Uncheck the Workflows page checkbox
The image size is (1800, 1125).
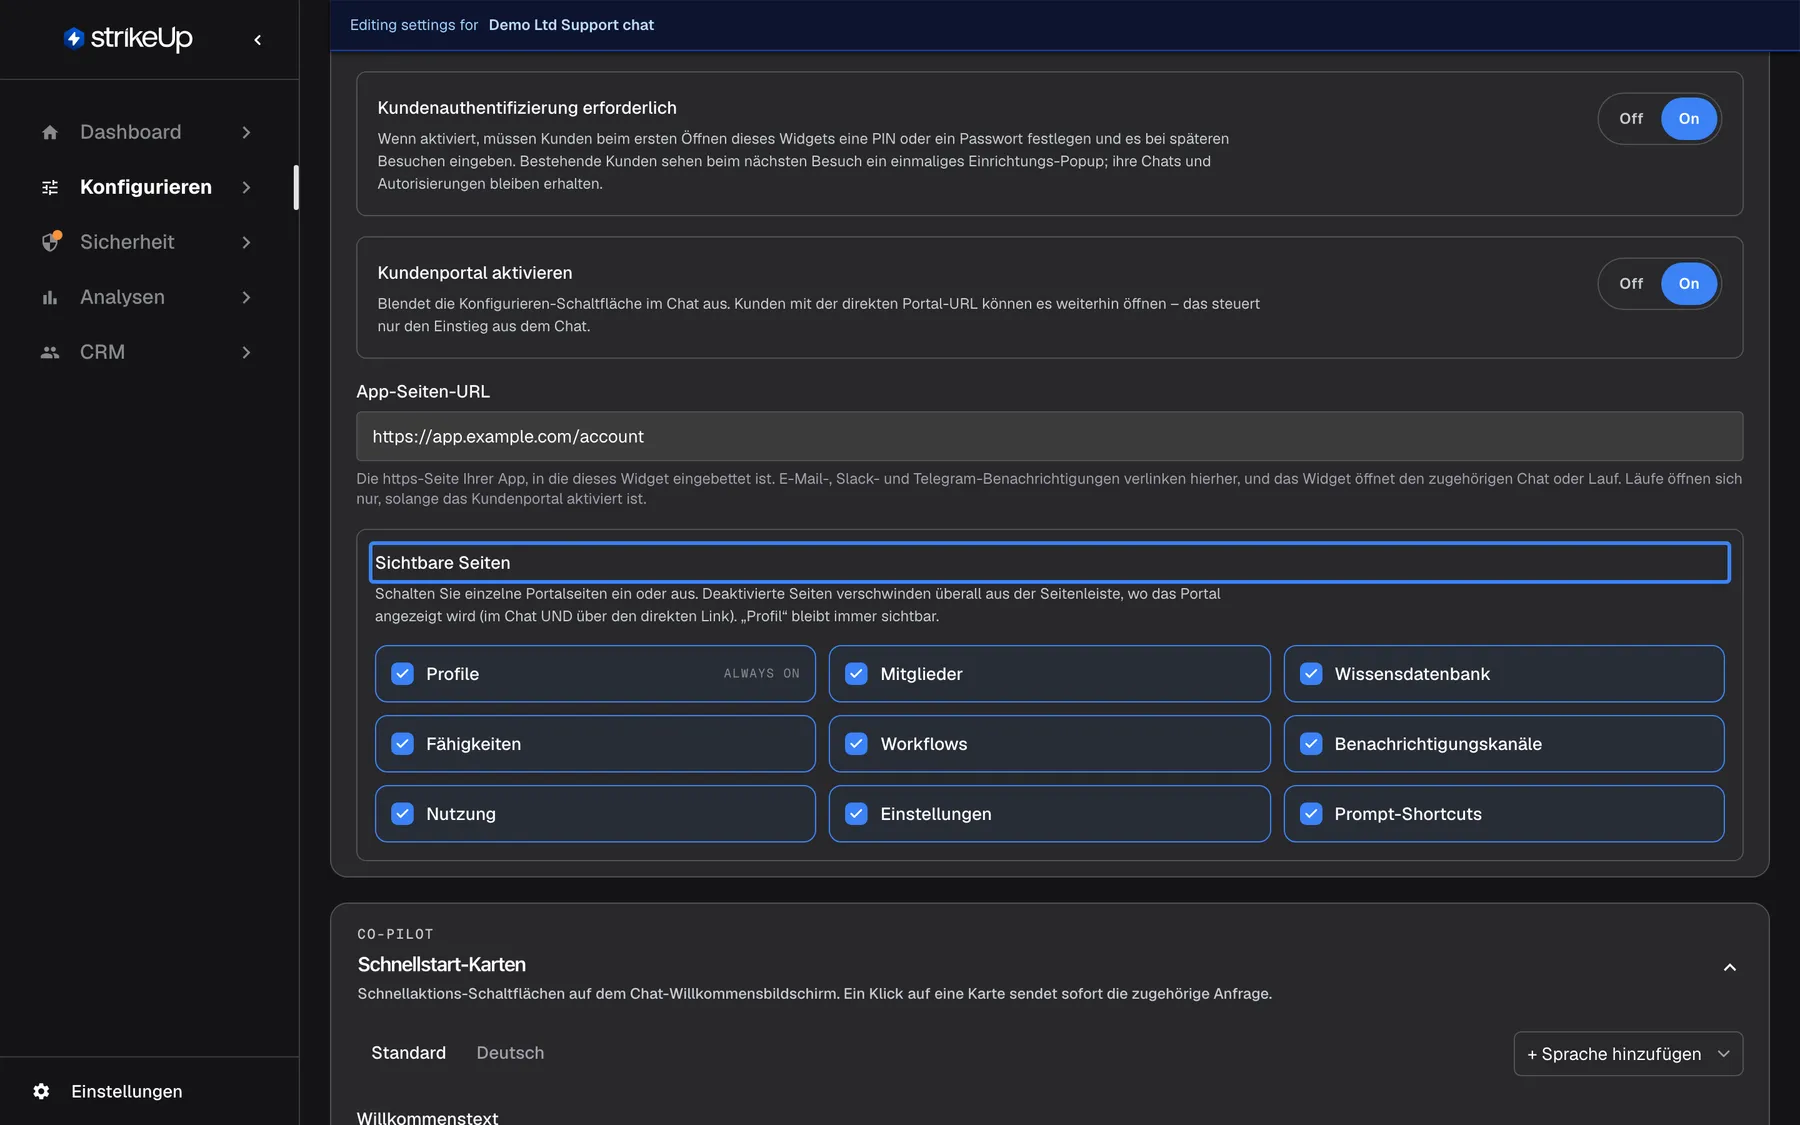[856, 744]
